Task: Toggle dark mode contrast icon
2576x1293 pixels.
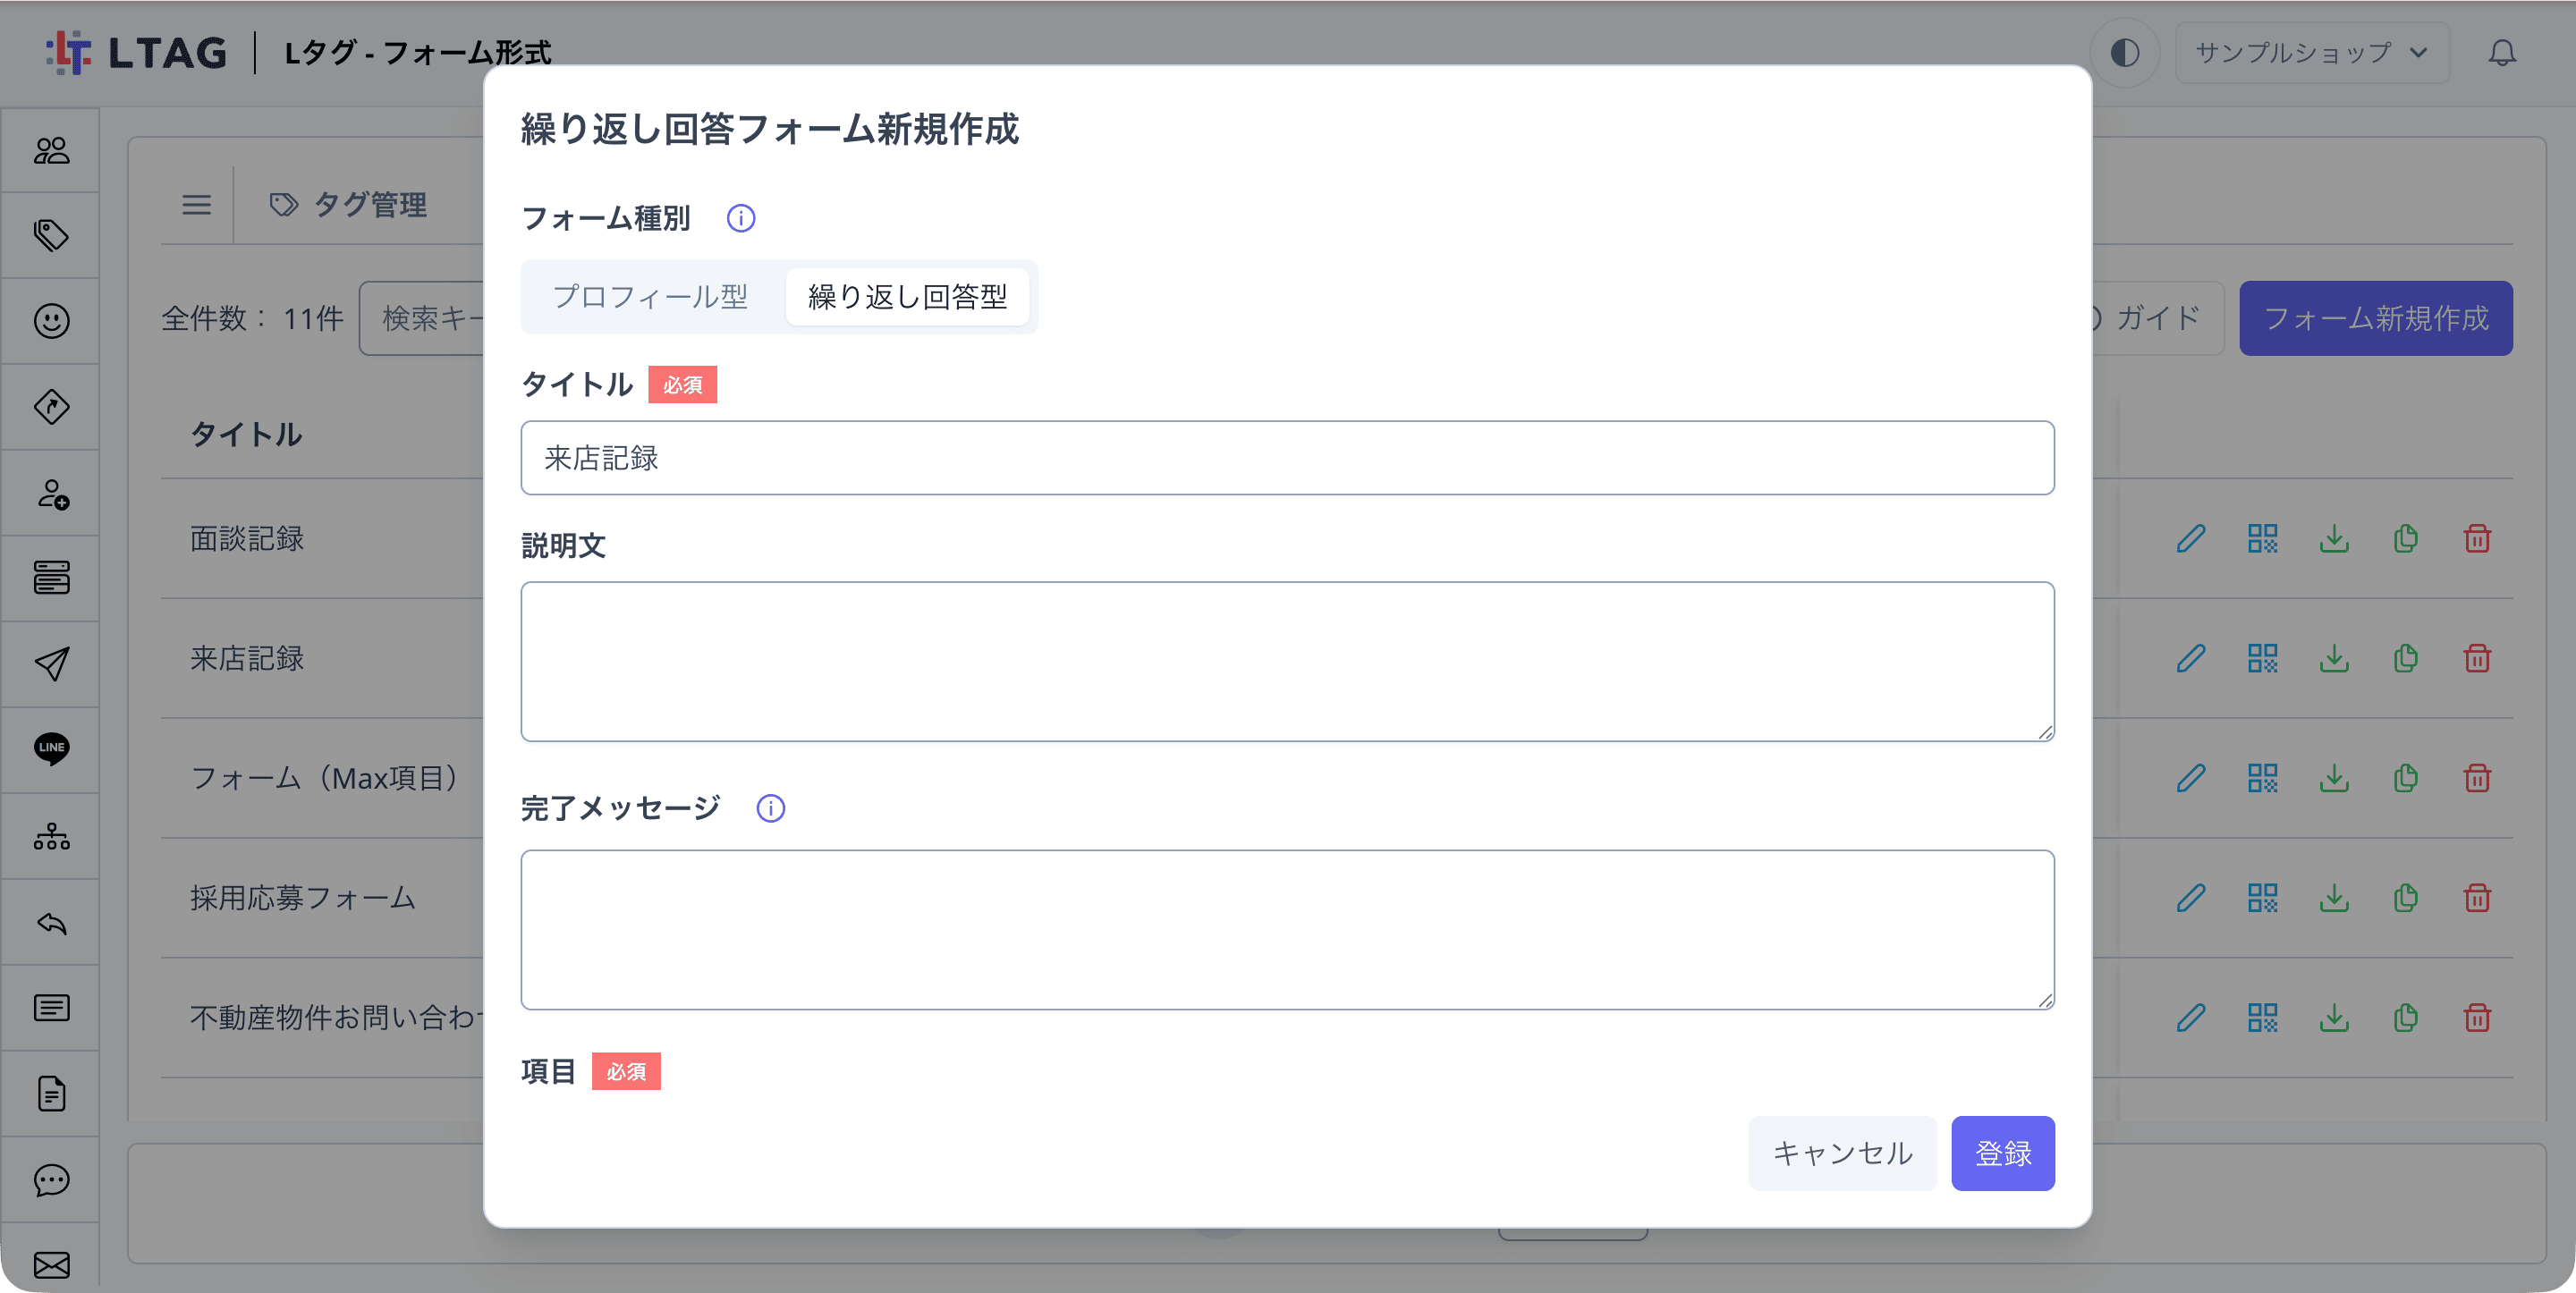Action: click(2125, 52)
